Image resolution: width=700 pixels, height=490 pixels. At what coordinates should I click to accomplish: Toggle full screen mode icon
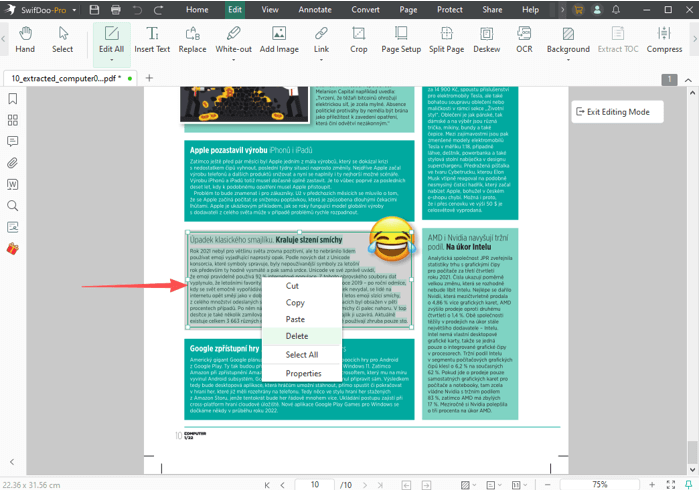coord(671,485)
